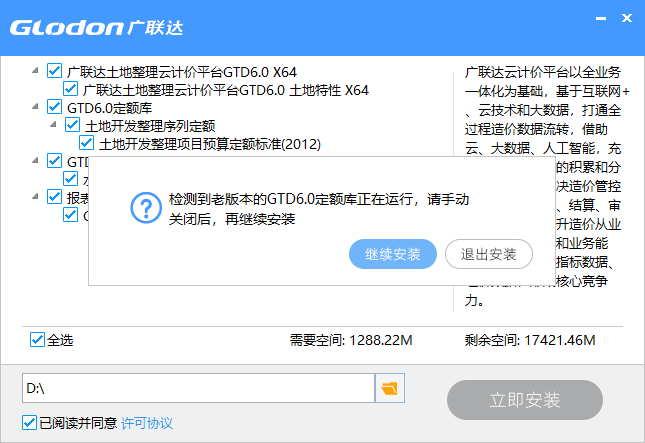The image size is (645, 443).
Task: Uncheck the GTD6.0定额库 checkbox
Action: [54, 107]
